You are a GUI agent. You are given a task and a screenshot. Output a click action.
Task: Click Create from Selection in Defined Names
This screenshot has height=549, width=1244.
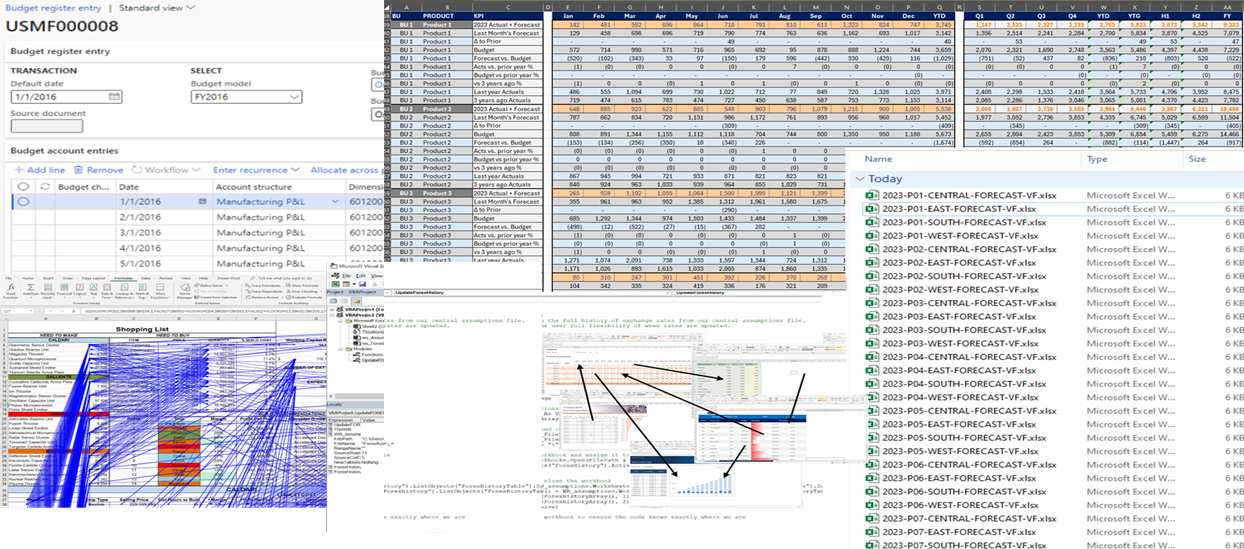coord(215,297)
